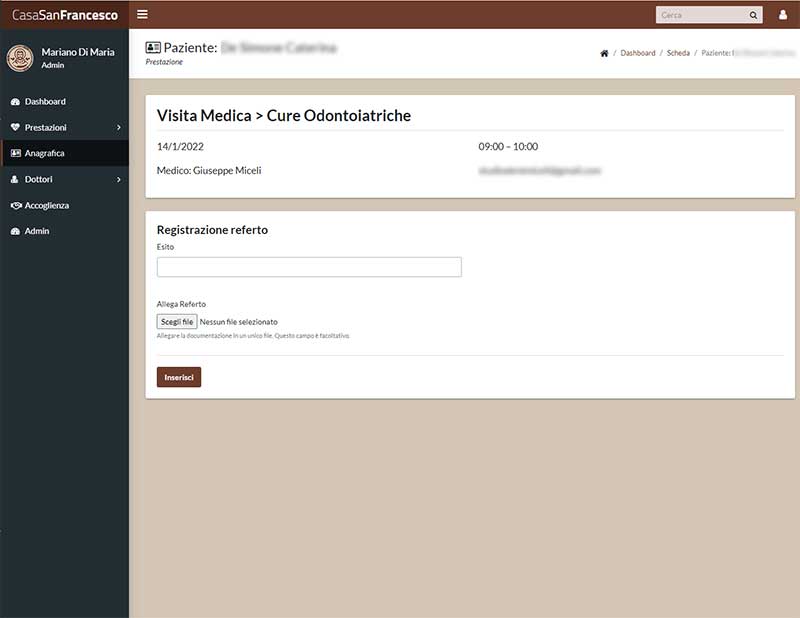Select Anagrafica in the sidebar
The width and height of the screenshot is (800, 618).
pyautogui.click(x=64, y=153)
